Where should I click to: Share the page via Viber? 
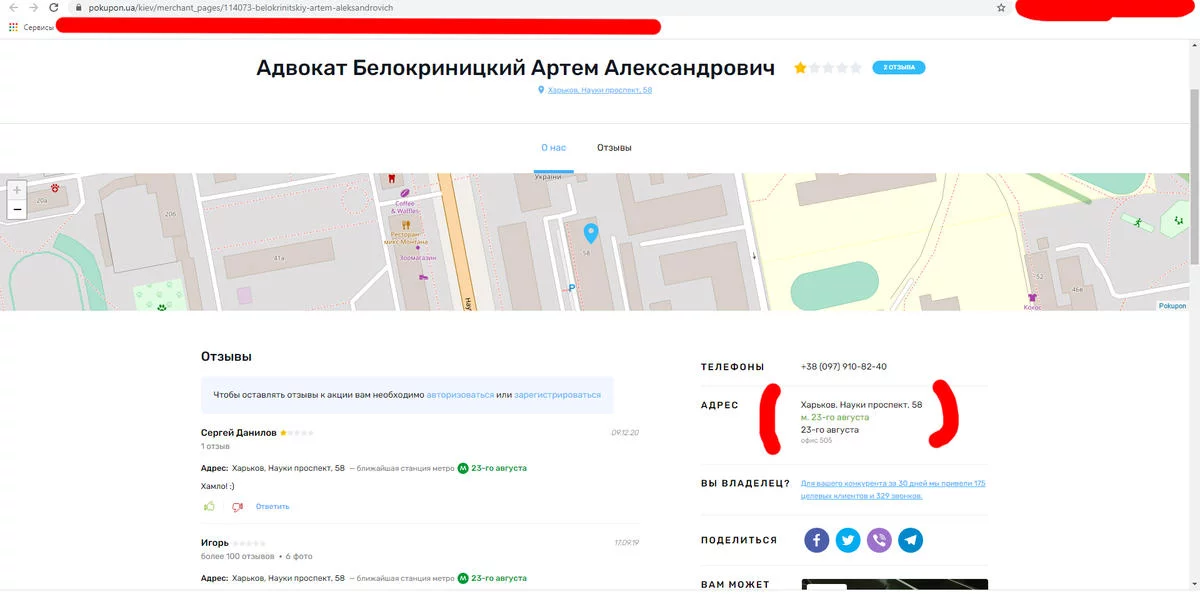[879, 540]
